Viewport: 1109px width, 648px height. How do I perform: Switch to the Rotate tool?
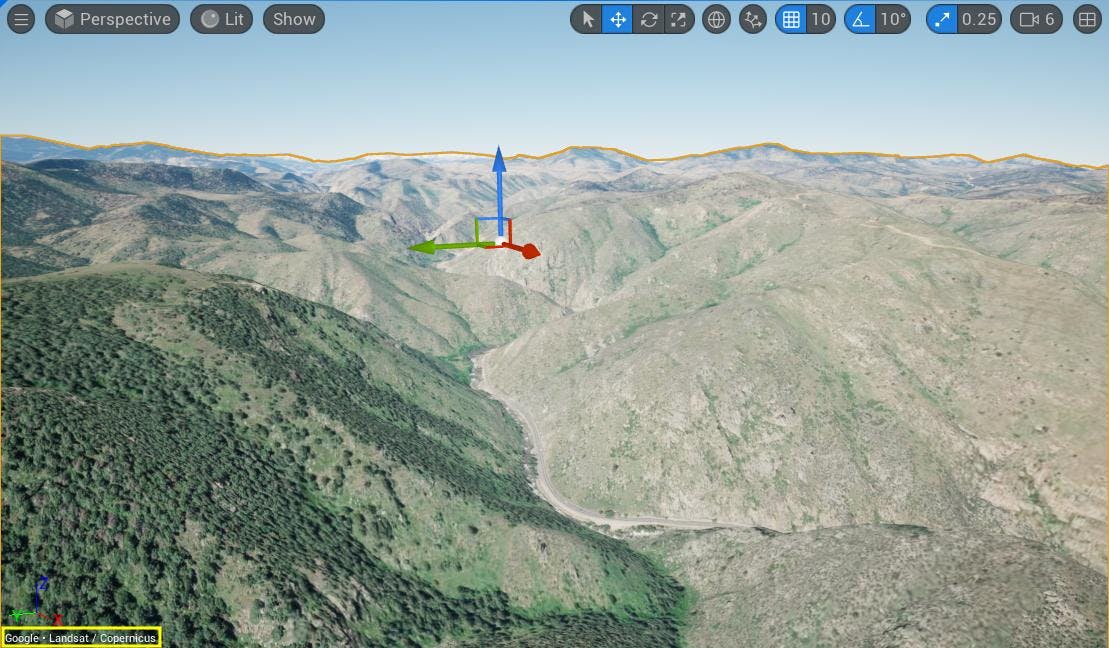[648, 18]
